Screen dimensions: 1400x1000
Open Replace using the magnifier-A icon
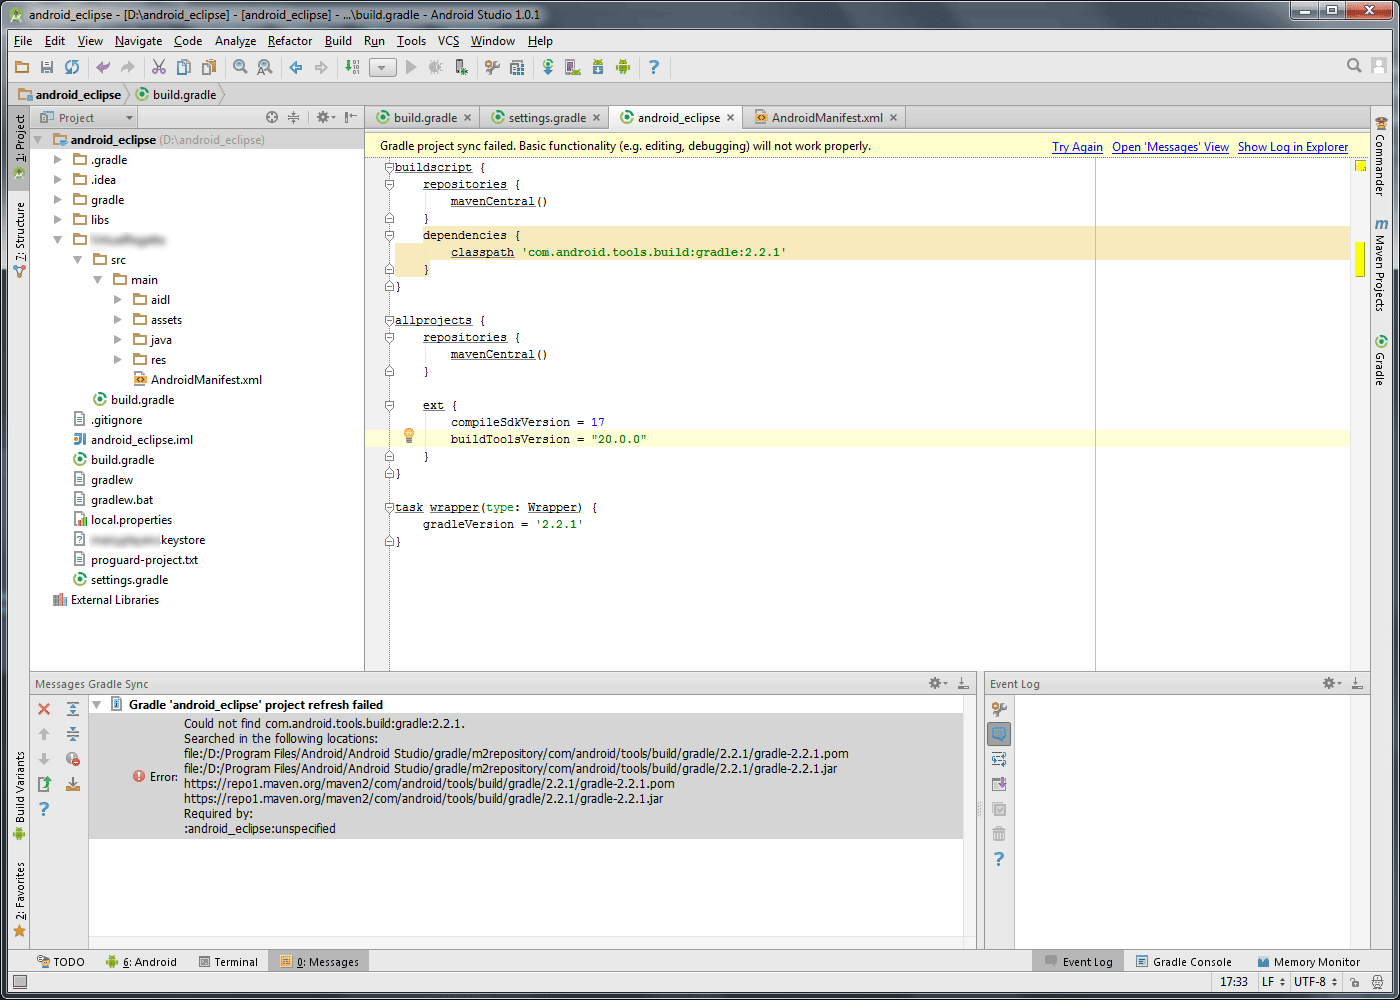coord(265,67)
